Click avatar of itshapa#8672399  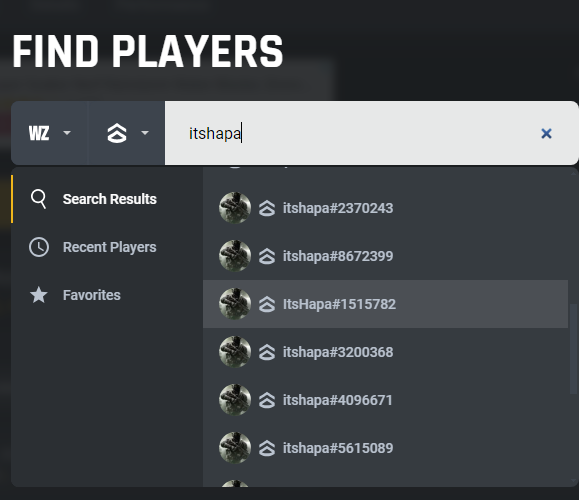pos(235,256)
